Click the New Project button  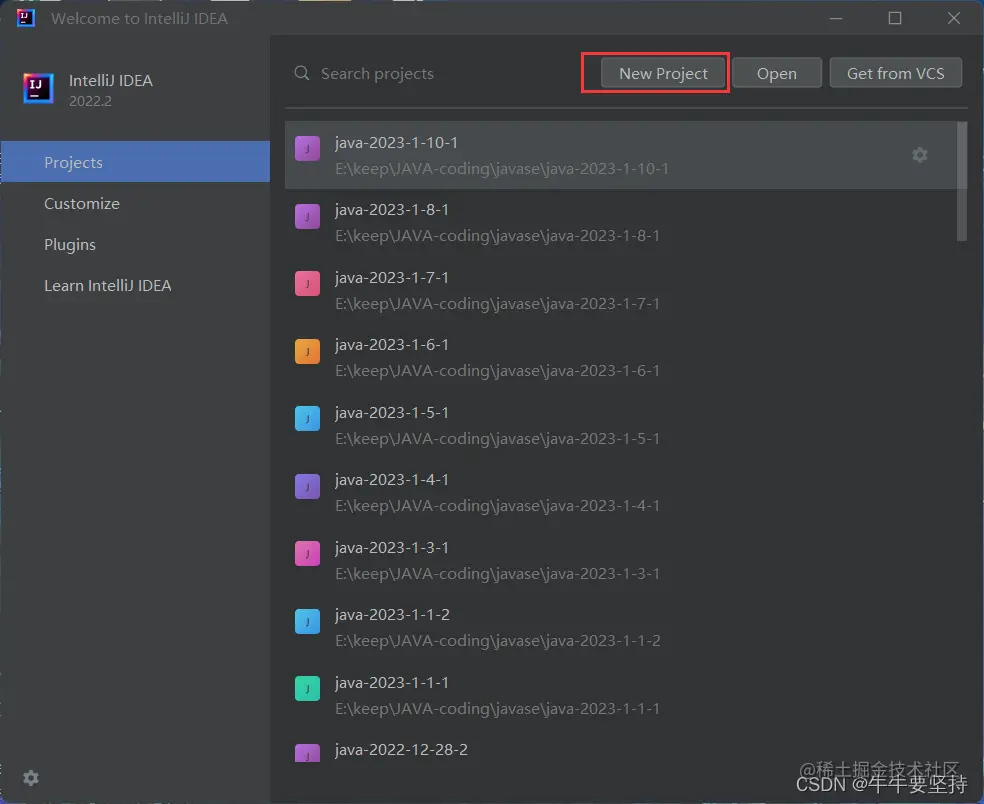pyautogui.click(x=663, y=73)
